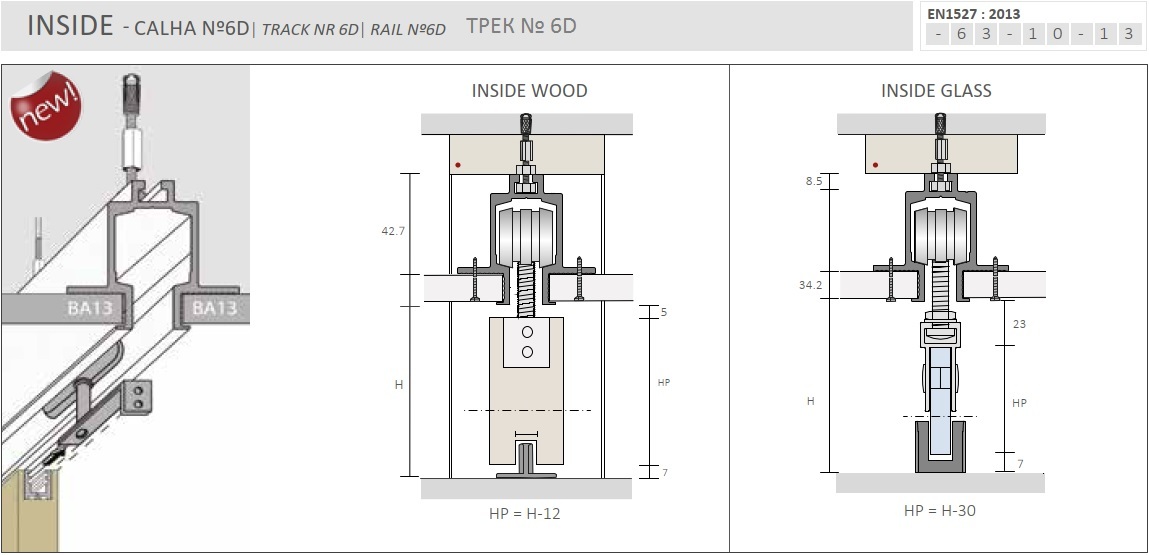Click the 5 dimension label in wood diagram
This screenshot has height=555, width=1149.
coord(664,312)
